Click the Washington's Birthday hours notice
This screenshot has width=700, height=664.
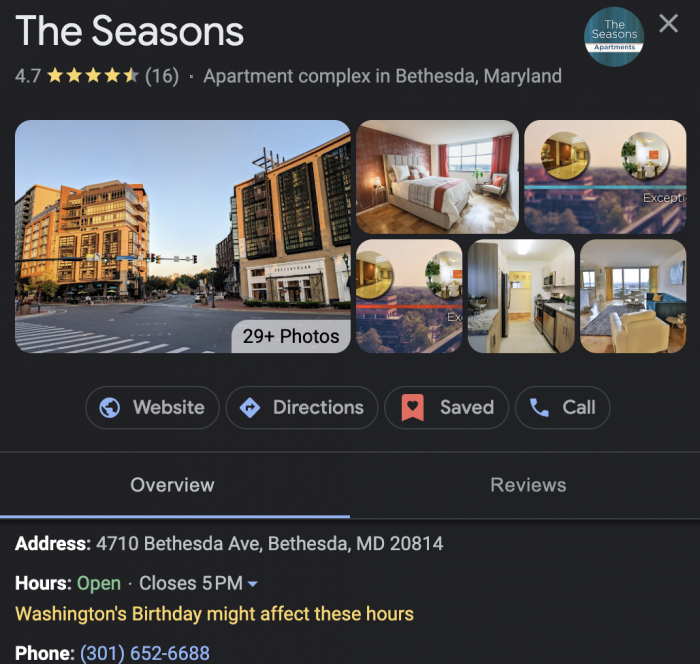[214, 614]
